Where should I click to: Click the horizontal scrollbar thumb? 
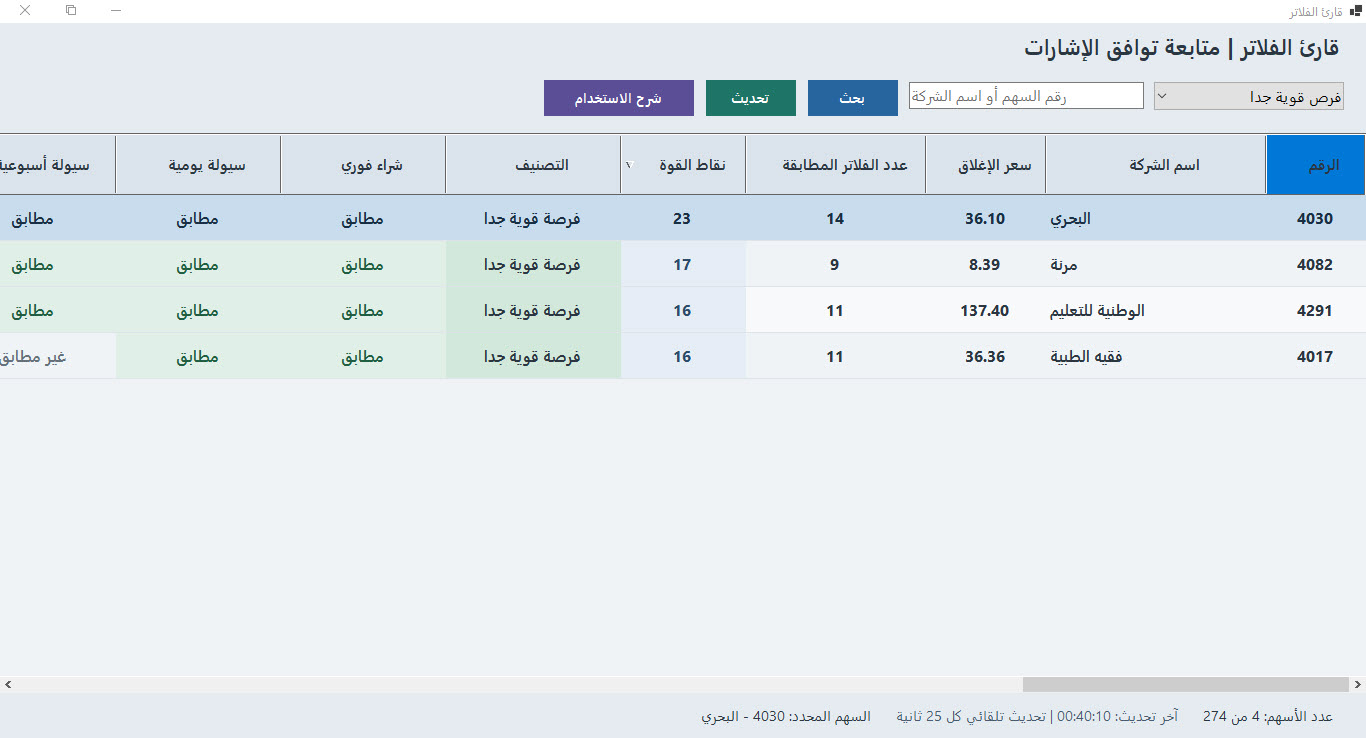click(x=1186, y=685)
